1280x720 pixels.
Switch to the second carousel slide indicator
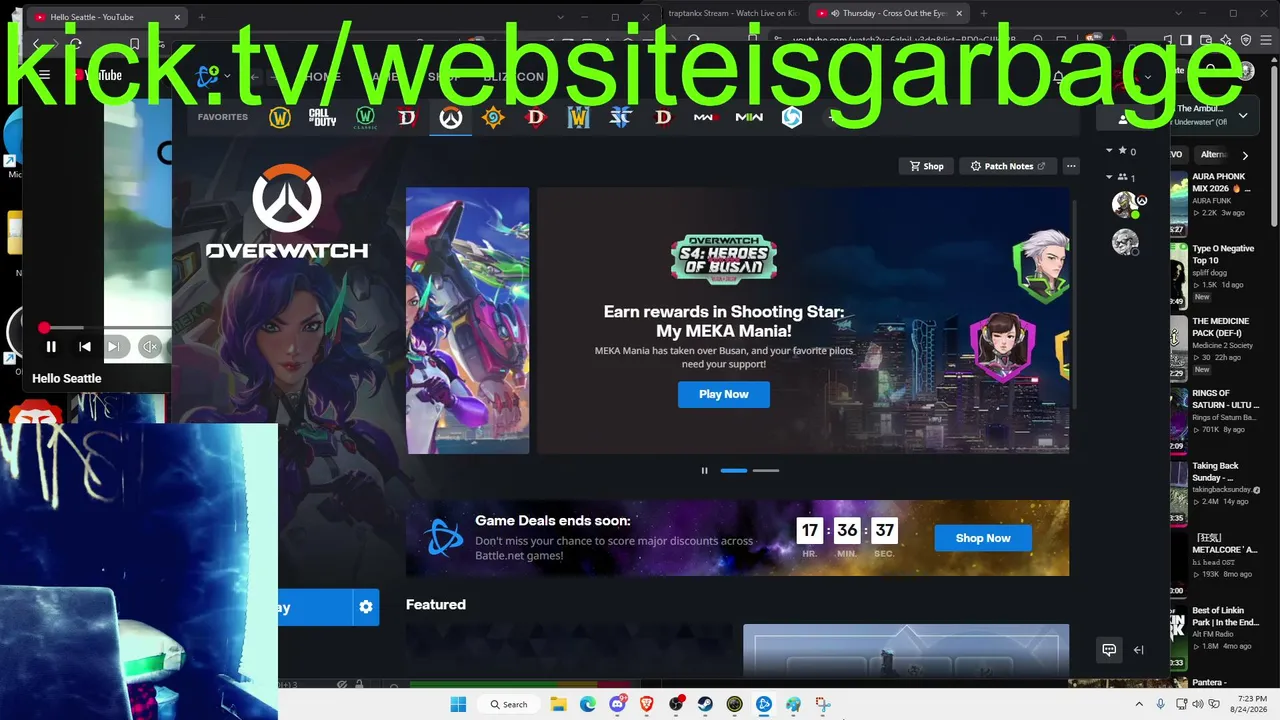point(766,470)
